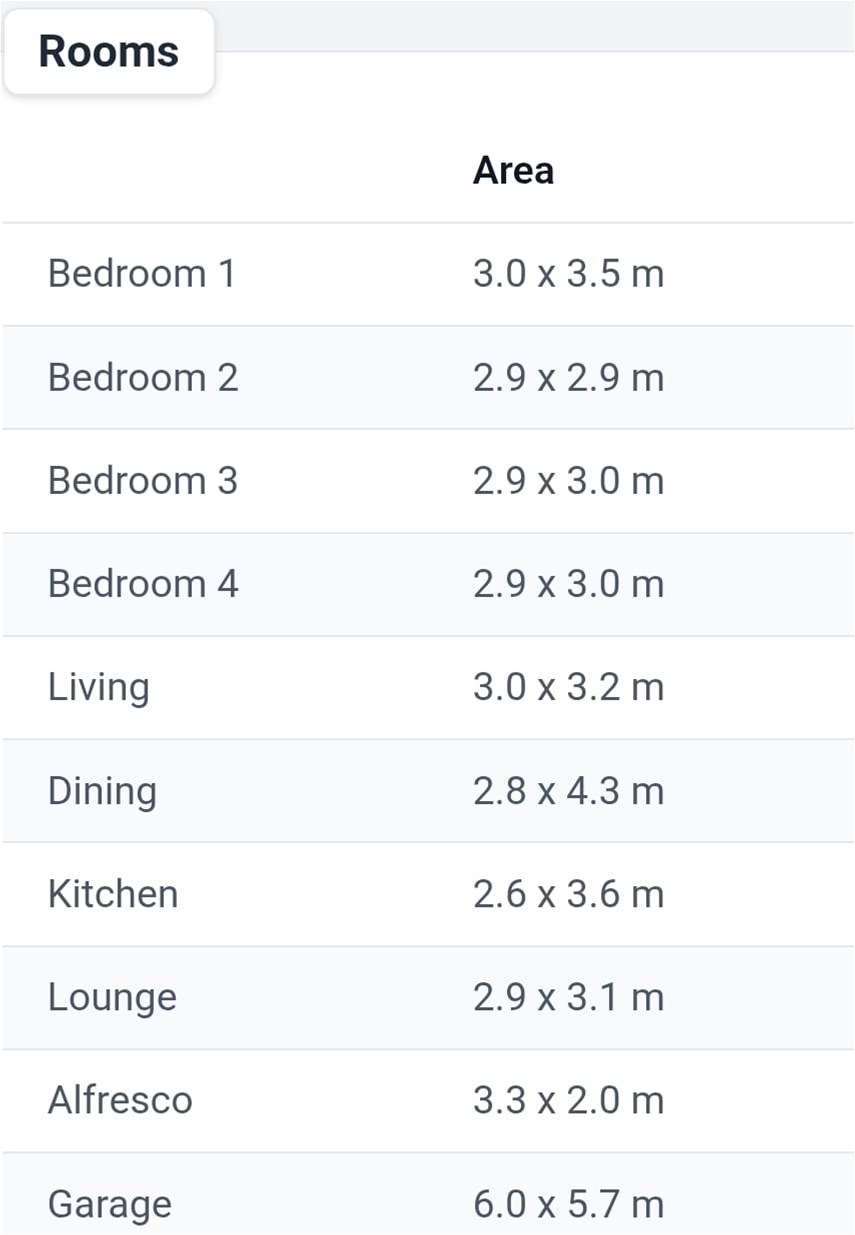Select the Rooms tab
Screen dimensions: 855x1235
[108, 52]
